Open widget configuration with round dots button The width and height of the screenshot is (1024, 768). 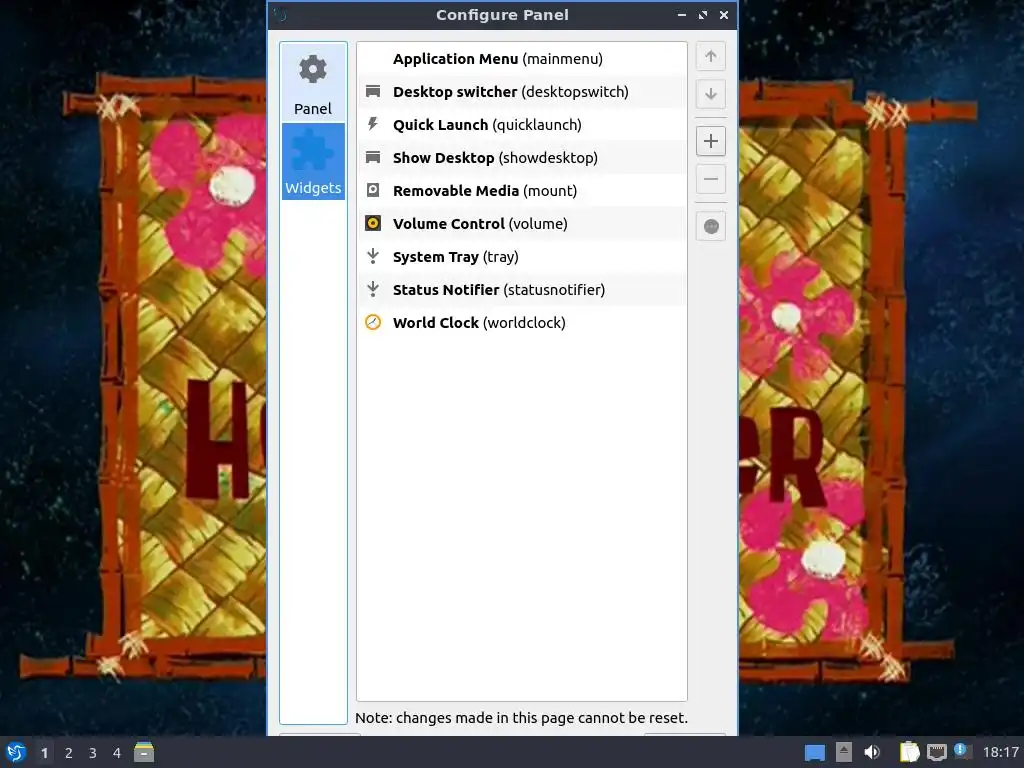(x=711, y=226)
